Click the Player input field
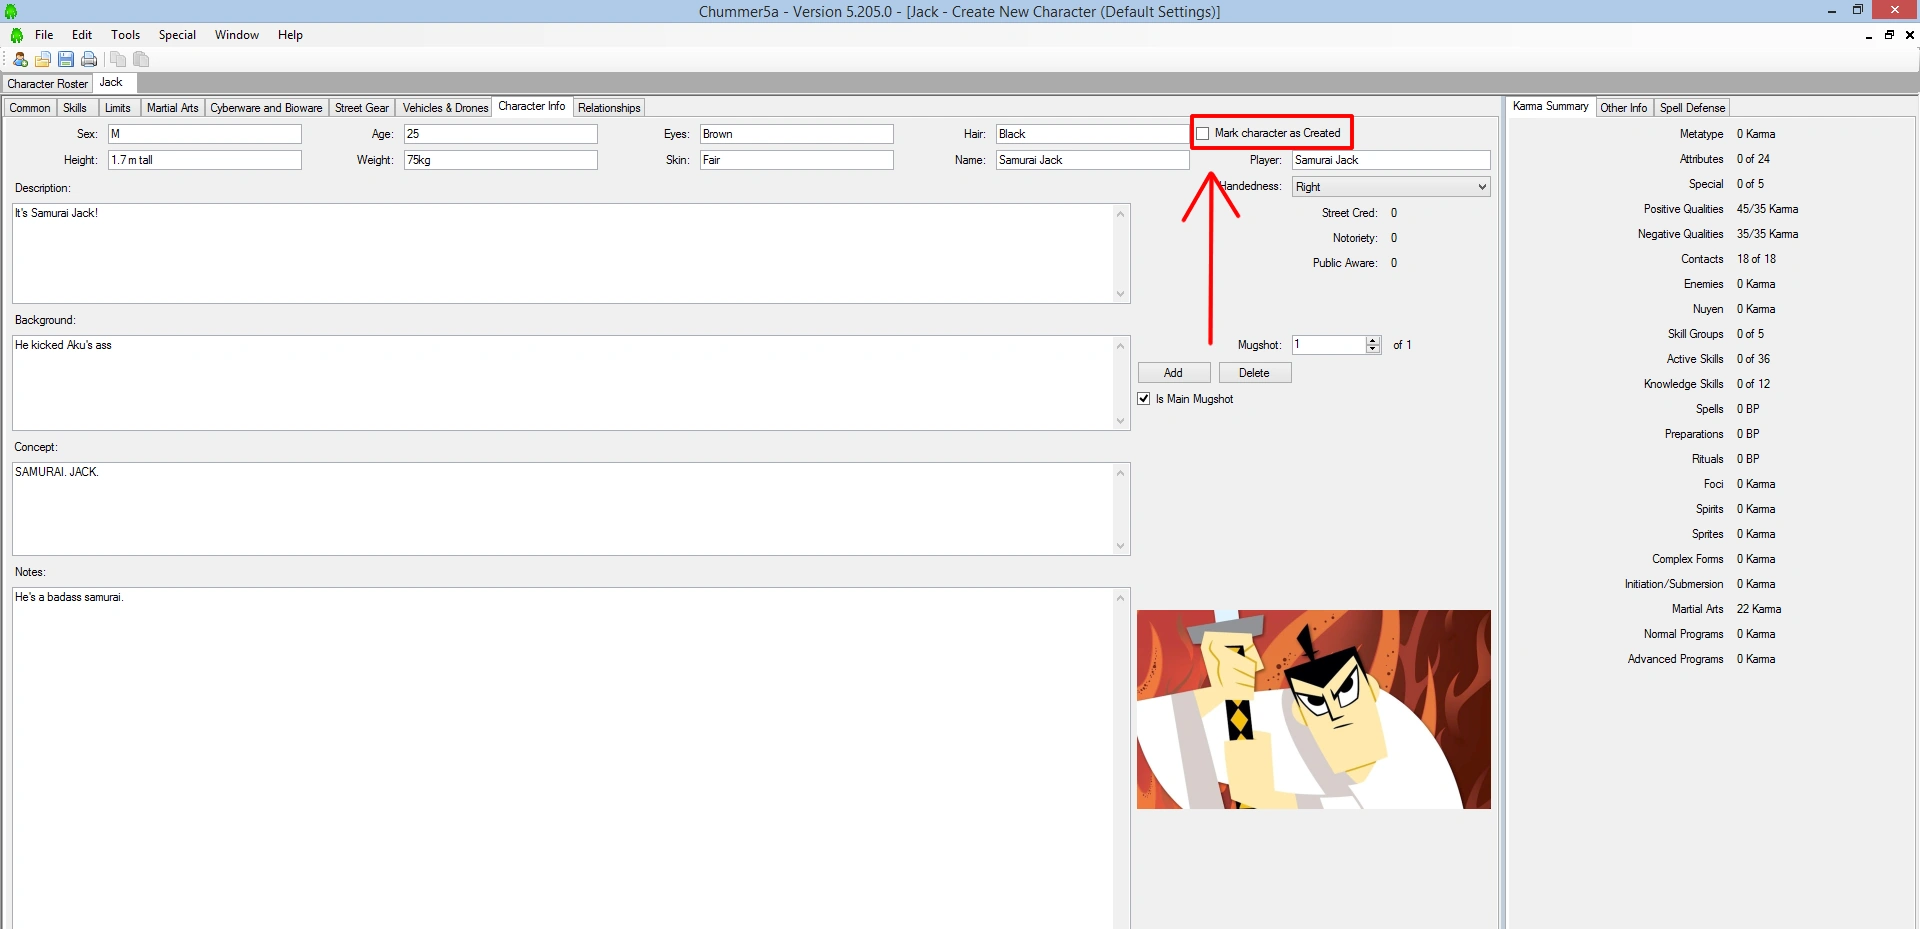Viewport: 1920px width, 929px height. coord(1391,160)
